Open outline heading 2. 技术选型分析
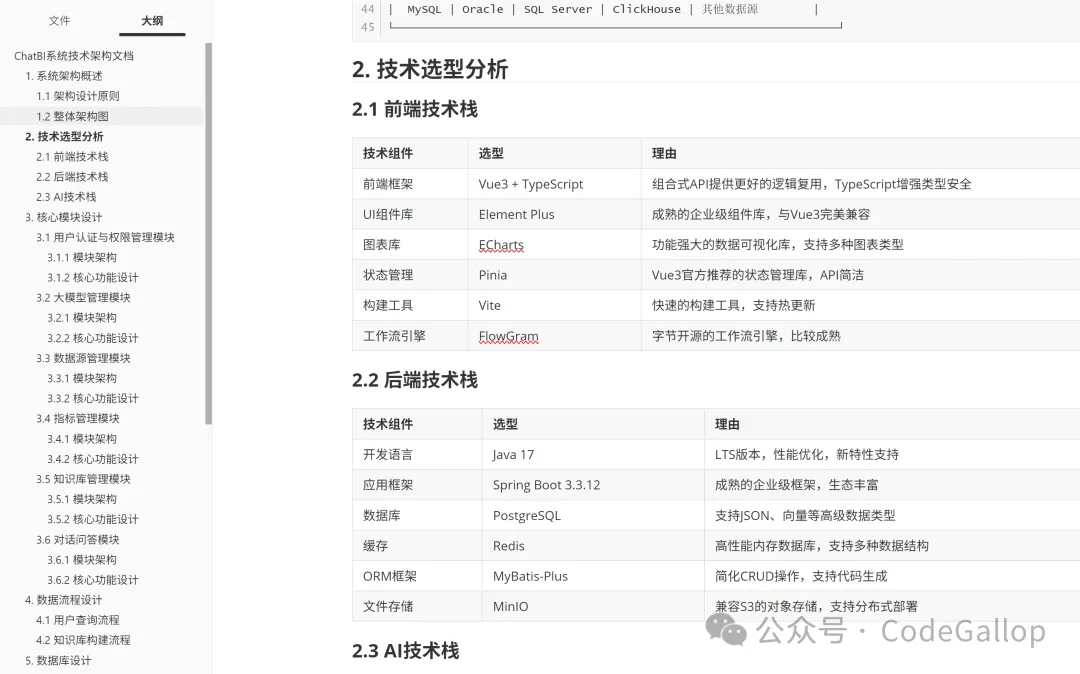1080x674 pixels. [64, 136]
